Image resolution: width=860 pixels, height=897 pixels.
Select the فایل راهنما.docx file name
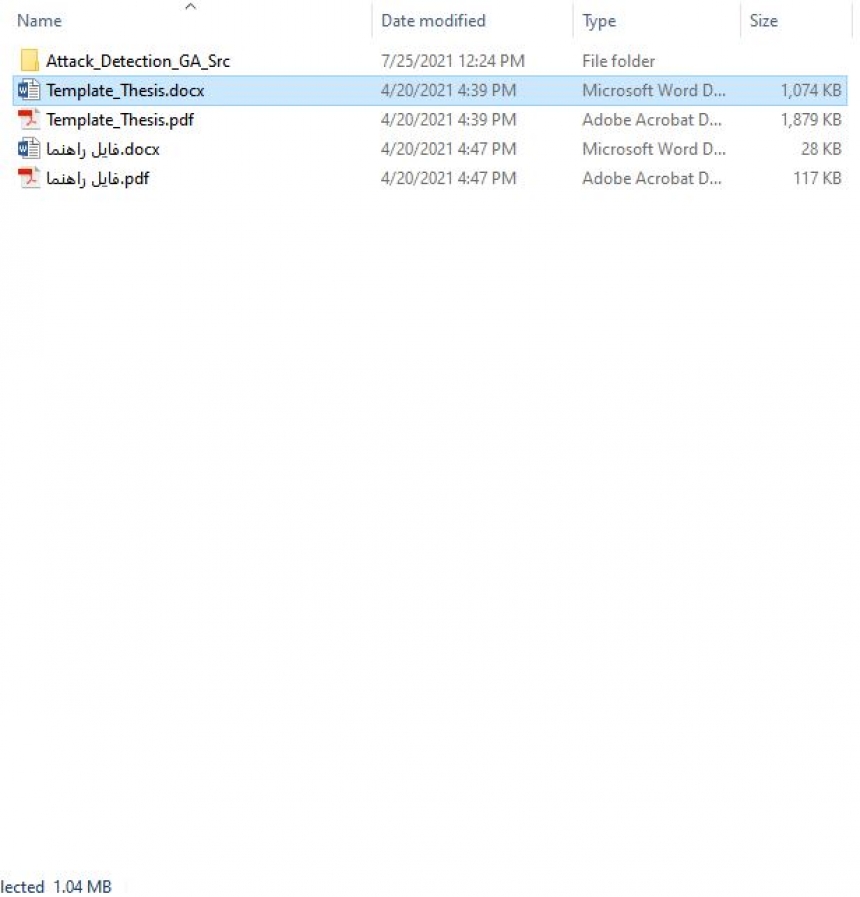coord(103,149)
